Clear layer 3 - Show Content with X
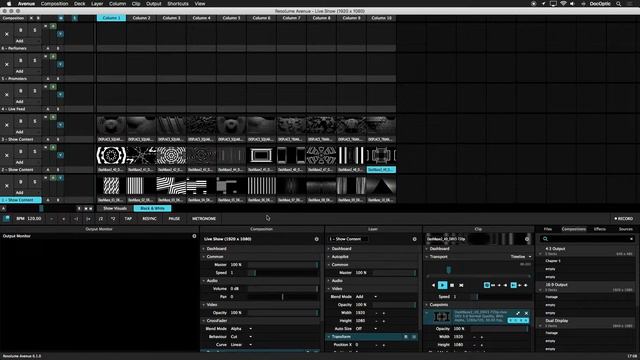Viewport: 640px width, 360px height. (x=7, y=125)
